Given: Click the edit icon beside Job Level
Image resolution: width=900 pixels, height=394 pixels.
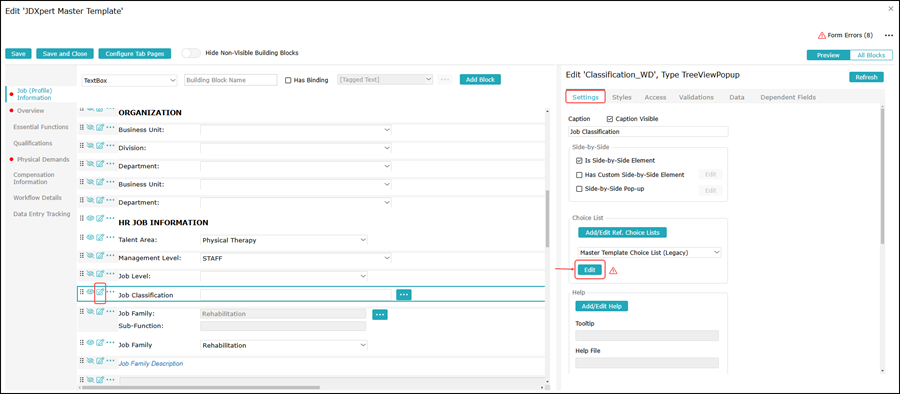Looking at the screenshot, I should [100, 274].
